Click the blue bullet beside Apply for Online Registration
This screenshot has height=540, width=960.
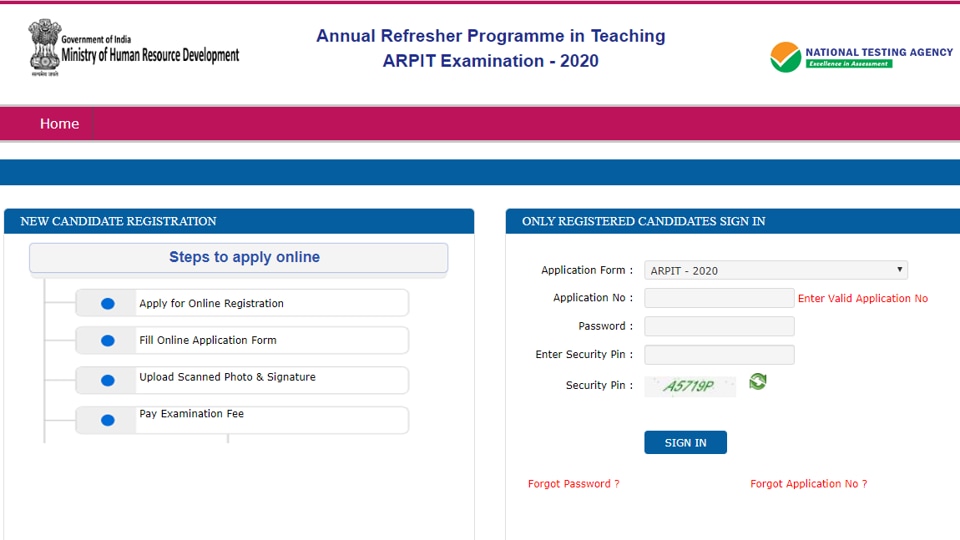pos(108,304)
